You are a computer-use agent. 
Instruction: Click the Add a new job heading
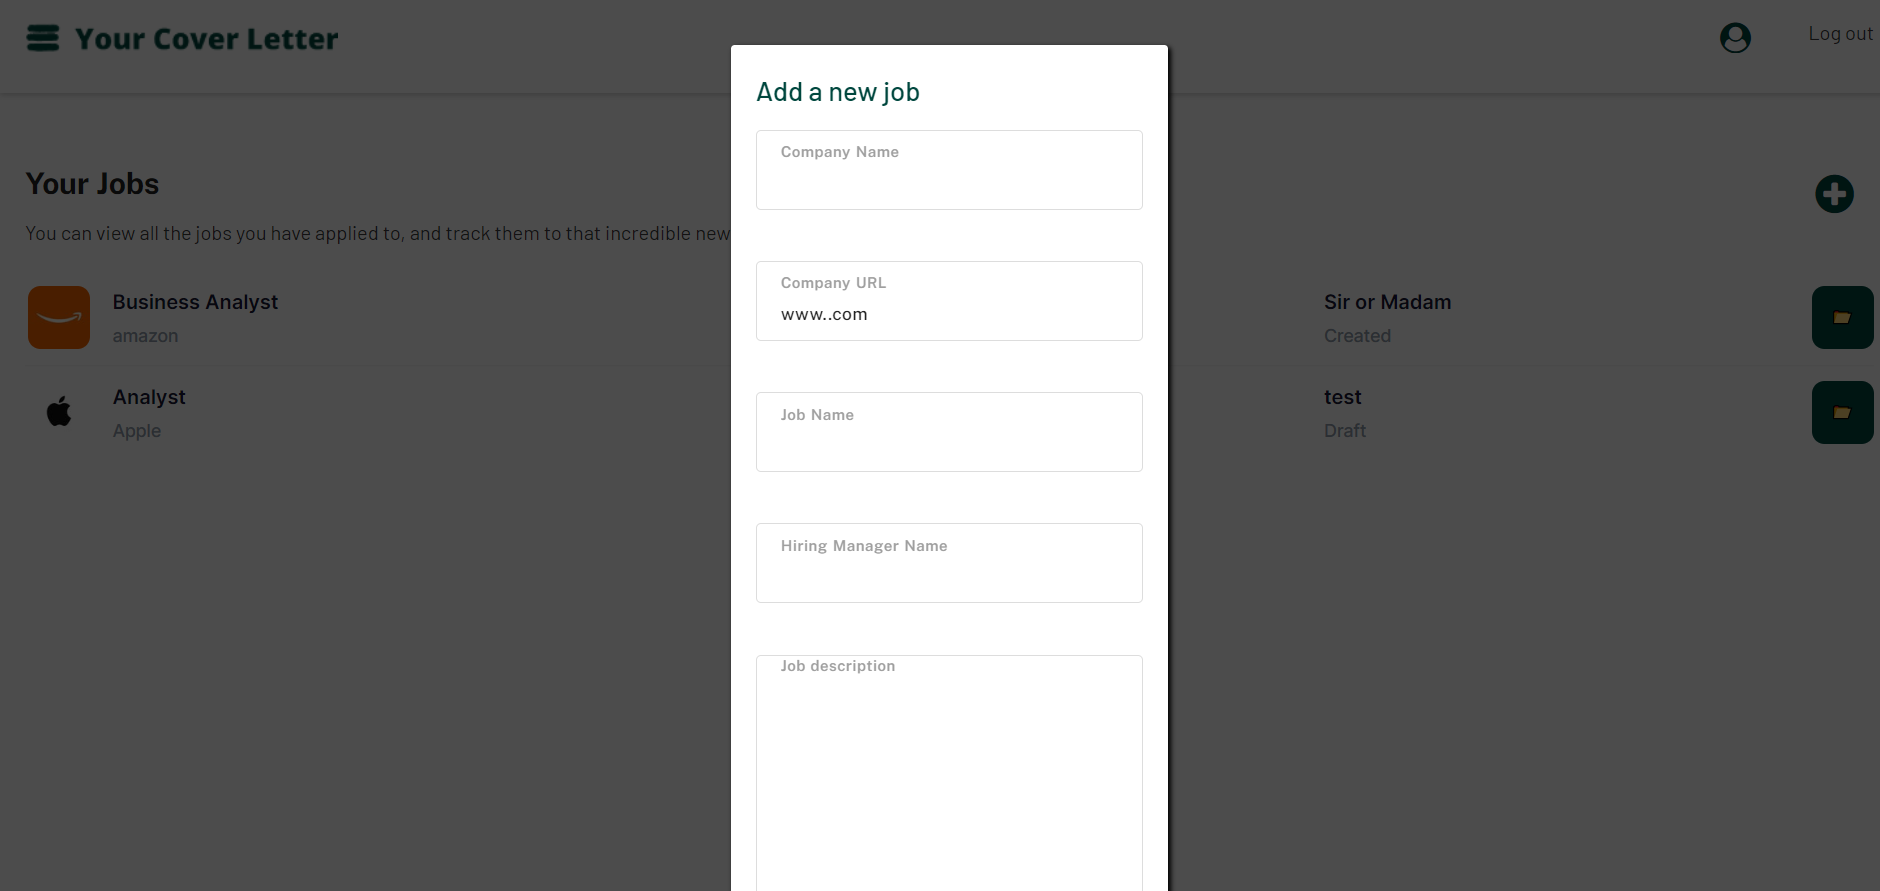(x=838, y=92)
